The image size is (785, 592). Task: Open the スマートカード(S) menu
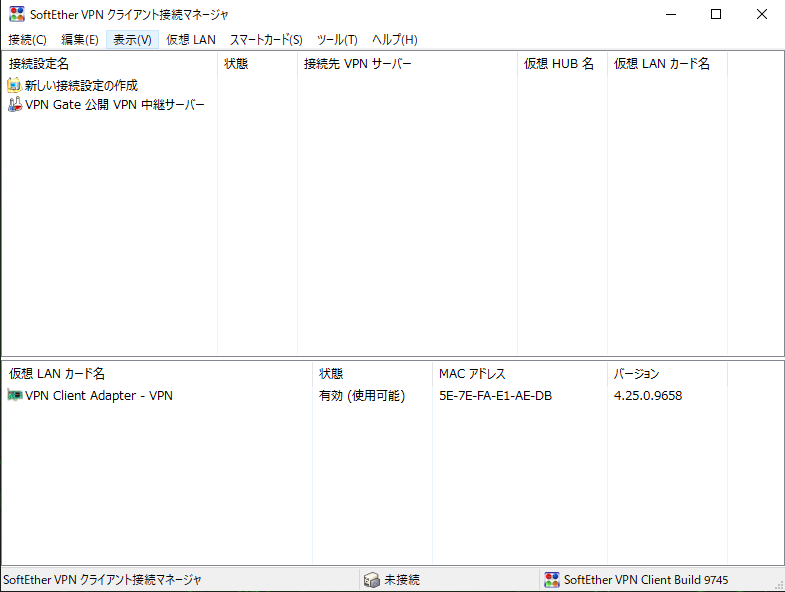266,40
